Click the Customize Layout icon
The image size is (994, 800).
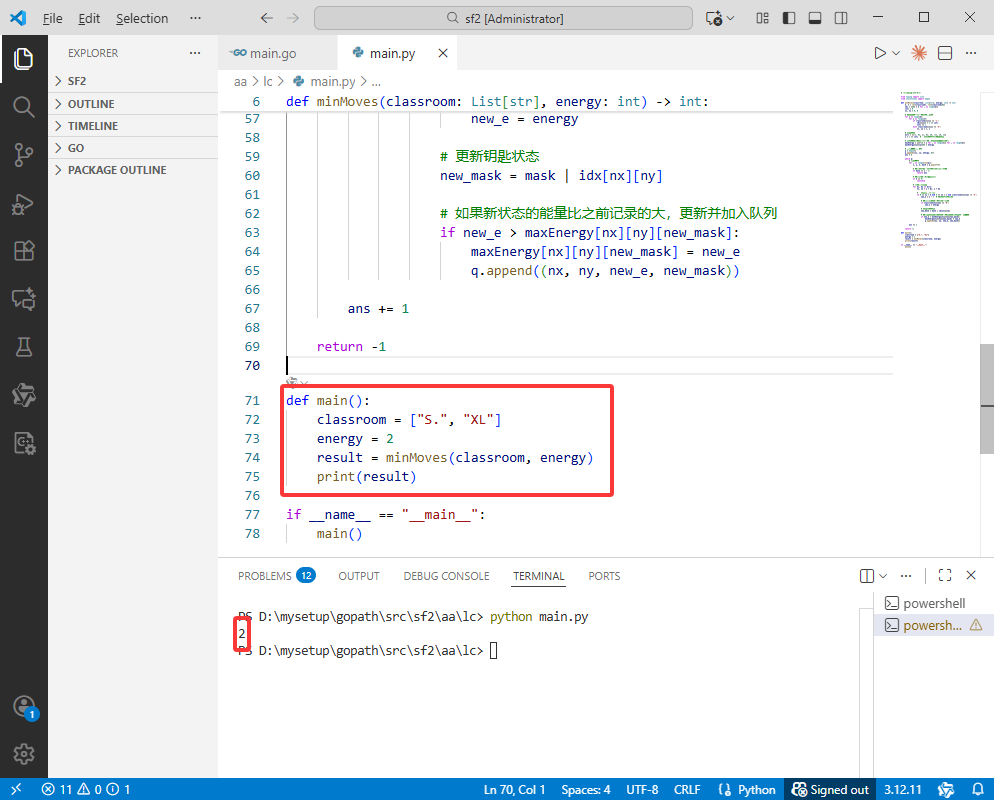click(x=763, y=18)
